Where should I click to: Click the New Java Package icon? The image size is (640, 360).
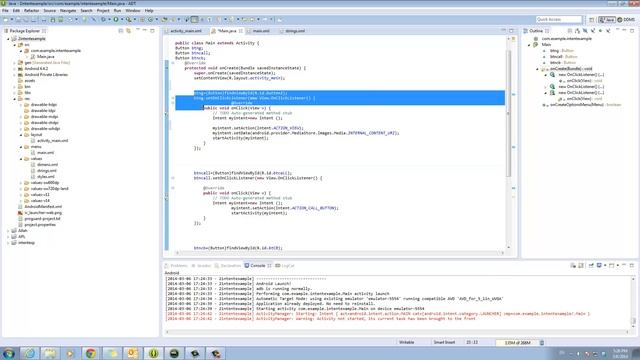tap(142, 20)
